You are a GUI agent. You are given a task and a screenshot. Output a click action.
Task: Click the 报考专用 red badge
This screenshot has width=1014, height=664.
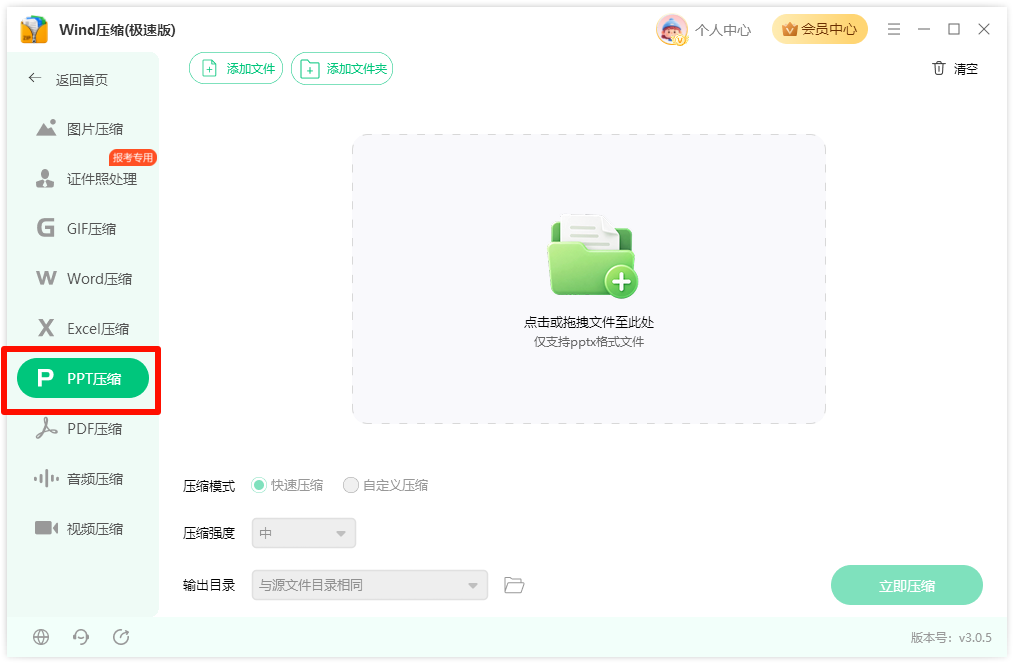133,157
